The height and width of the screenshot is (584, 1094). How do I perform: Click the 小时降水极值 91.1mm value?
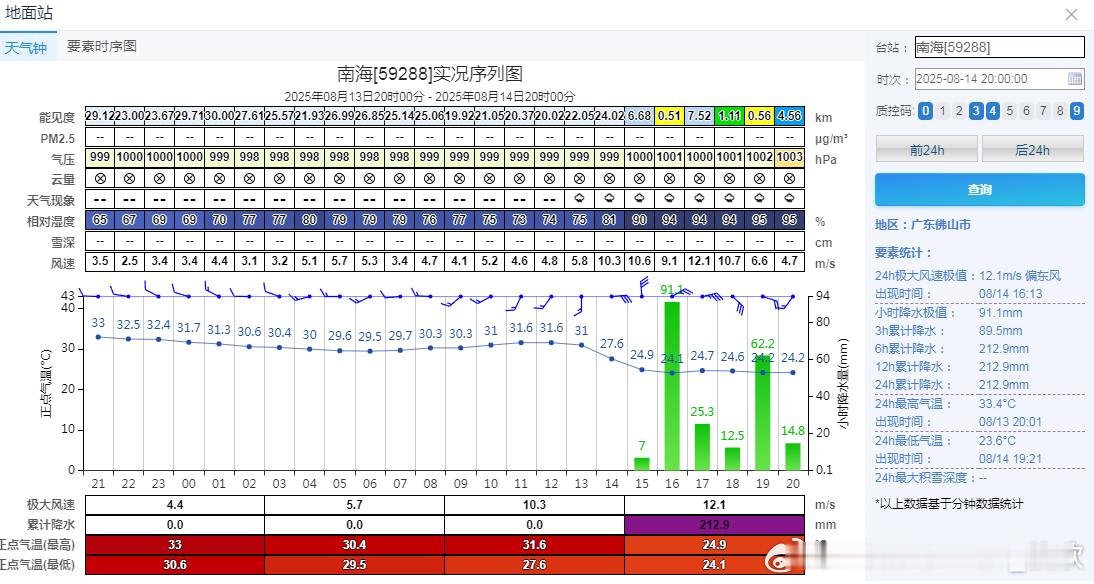coord(1001,313)
